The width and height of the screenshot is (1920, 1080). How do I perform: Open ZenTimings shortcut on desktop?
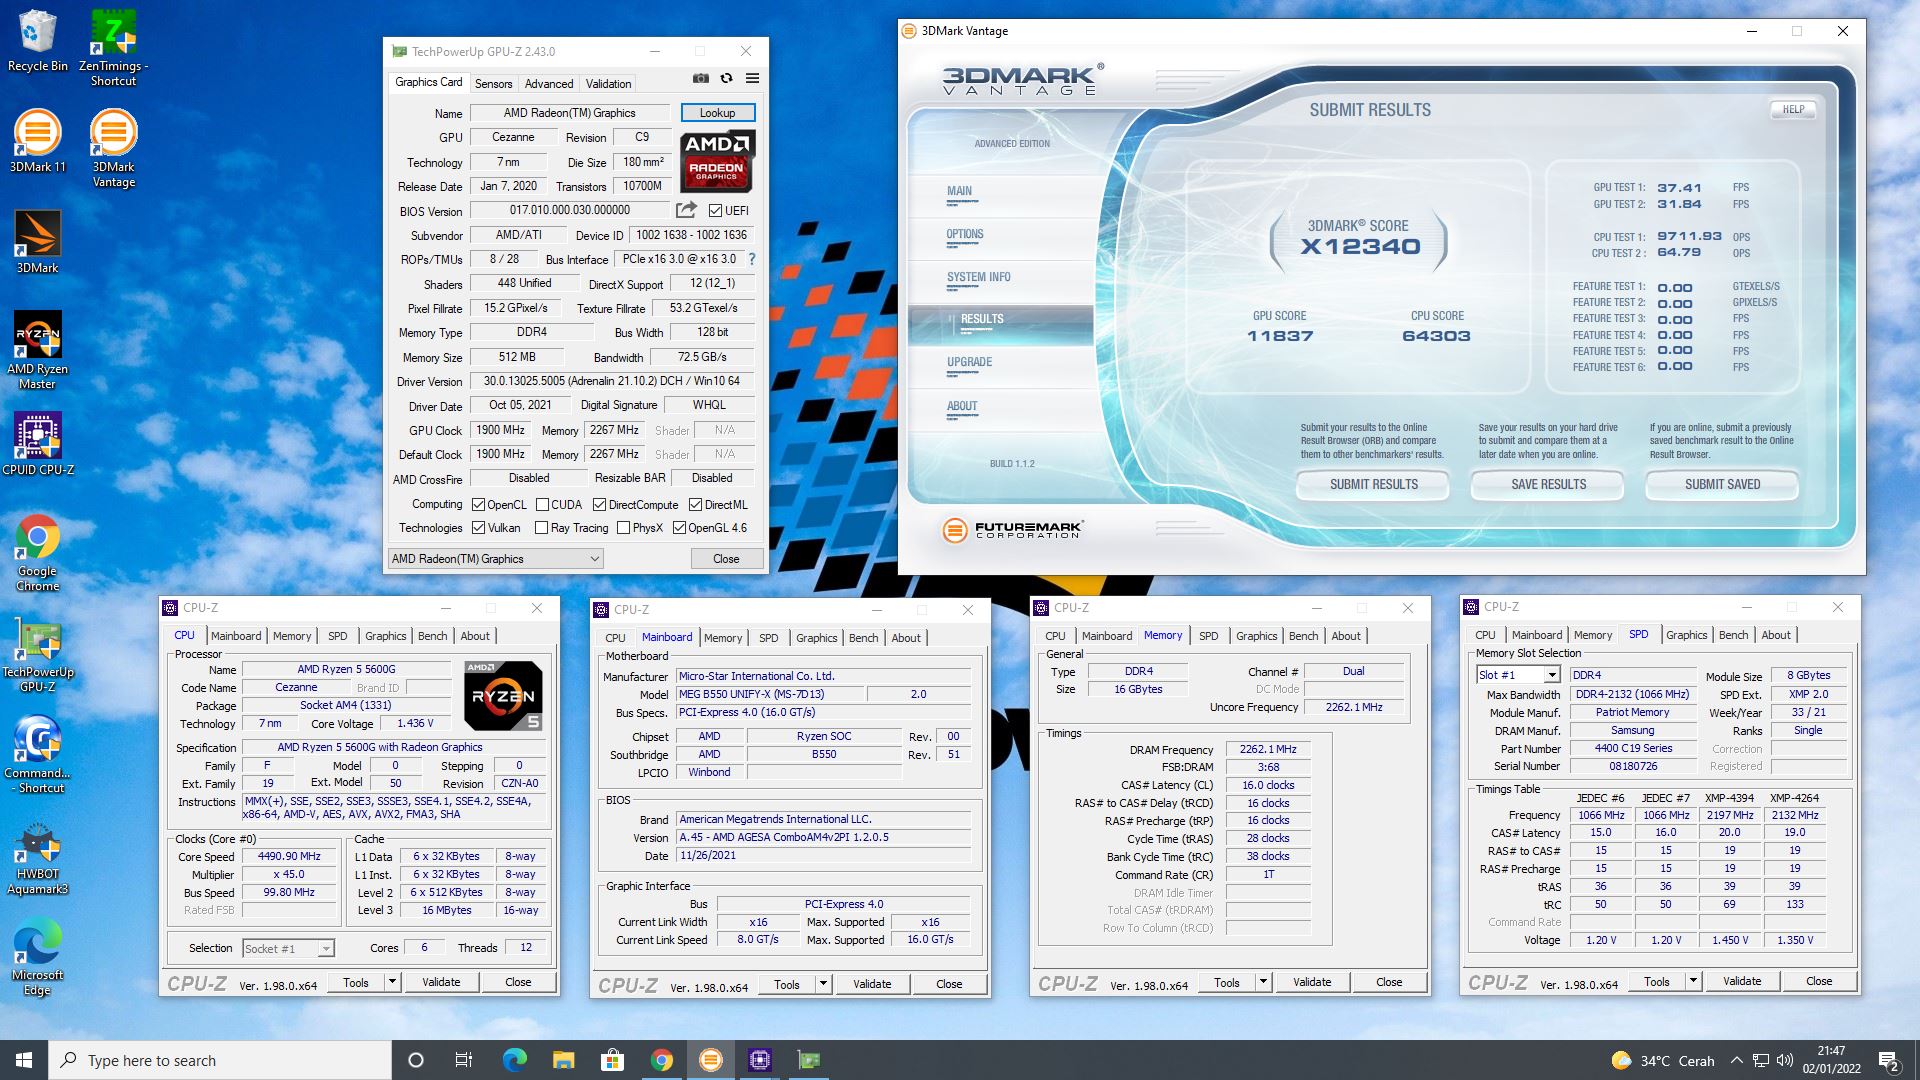pos(113,48)
